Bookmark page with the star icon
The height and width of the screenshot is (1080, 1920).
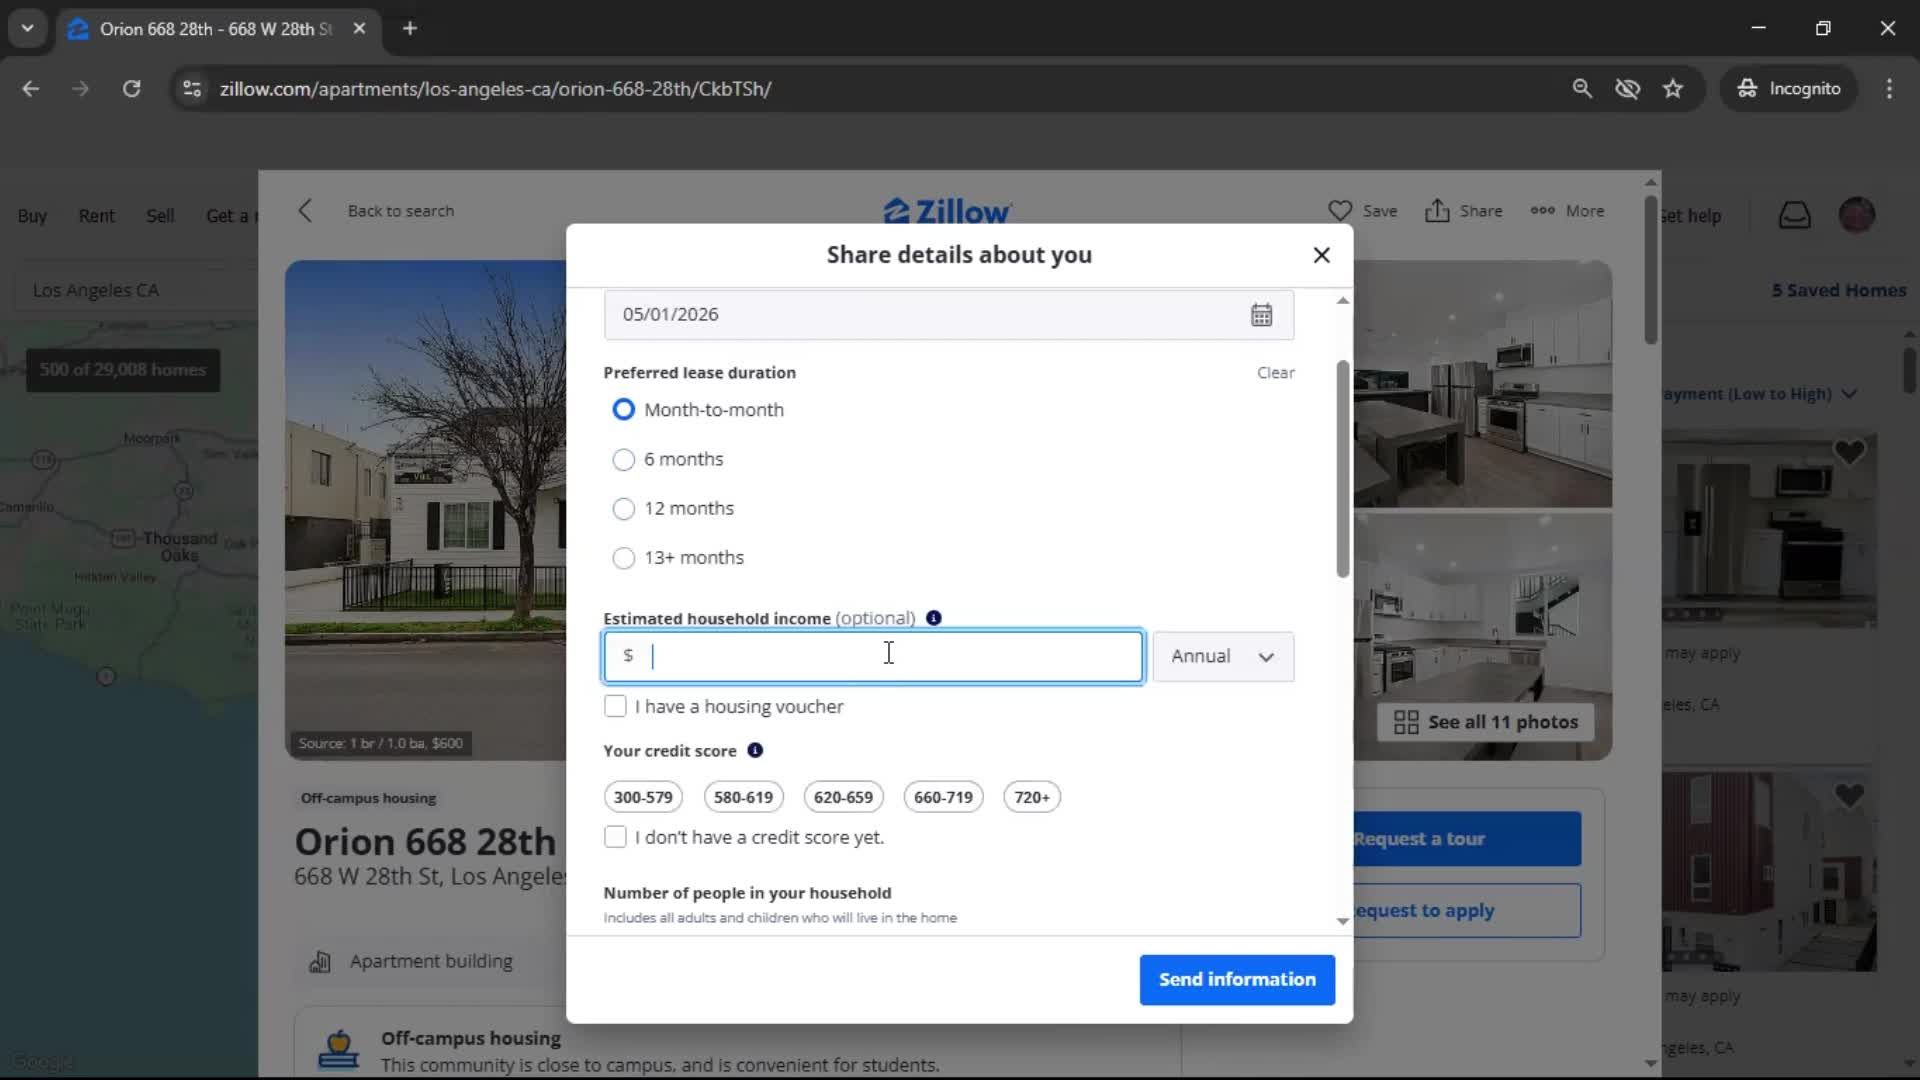(x=1673, y=89)
